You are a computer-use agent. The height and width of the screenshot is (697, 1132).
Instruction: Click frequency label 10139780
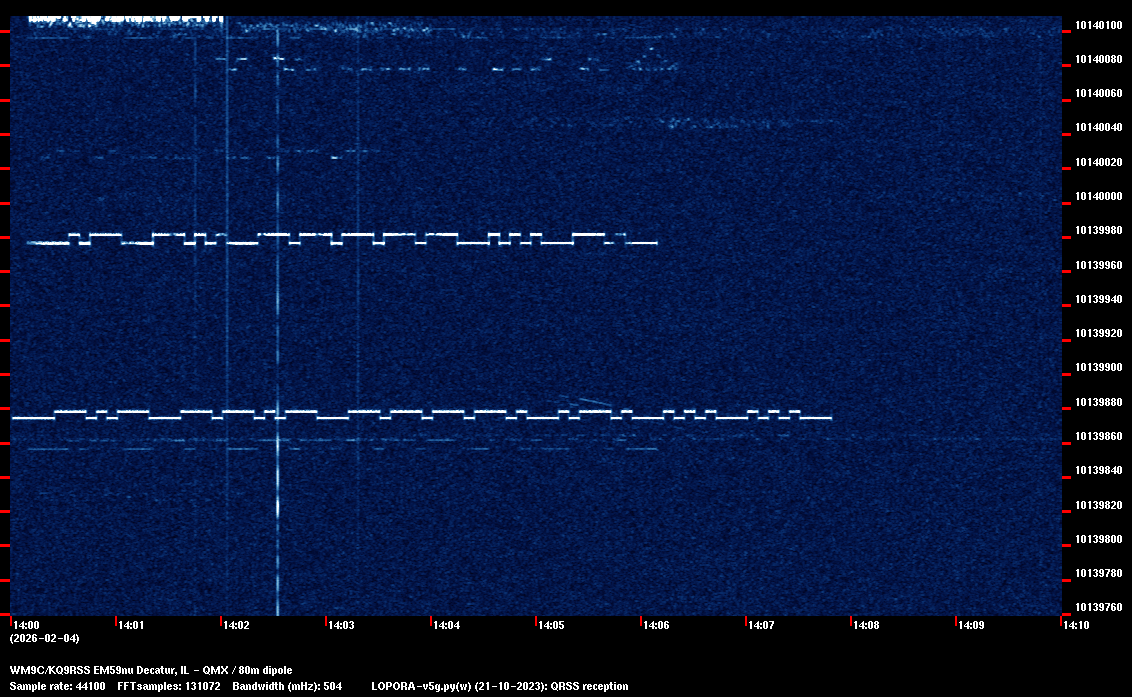coord(1099,573)
